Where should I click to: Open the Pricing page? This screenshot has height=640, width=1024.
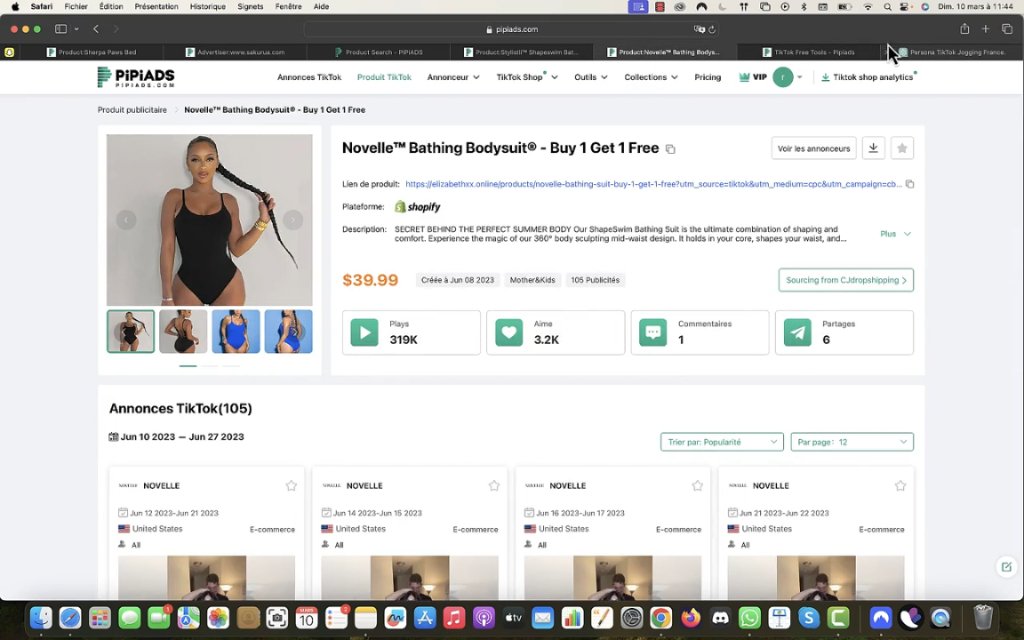[x=707, y=77]
